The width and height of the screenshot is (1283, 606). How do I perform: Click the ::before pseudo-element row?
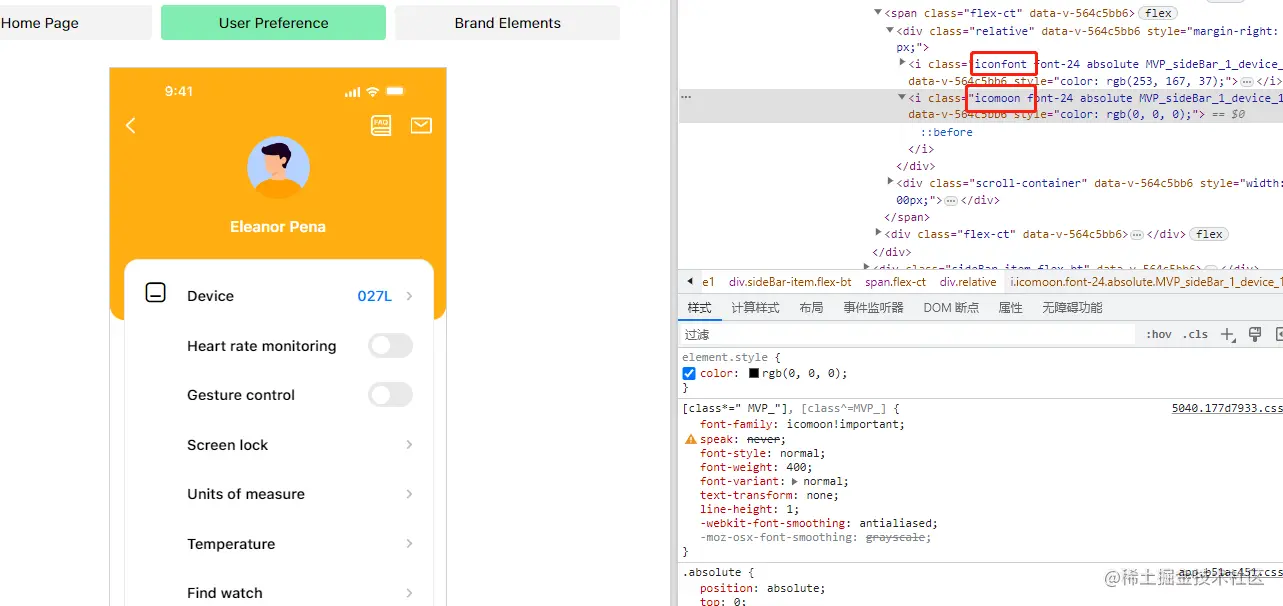[x=946, y=132]
